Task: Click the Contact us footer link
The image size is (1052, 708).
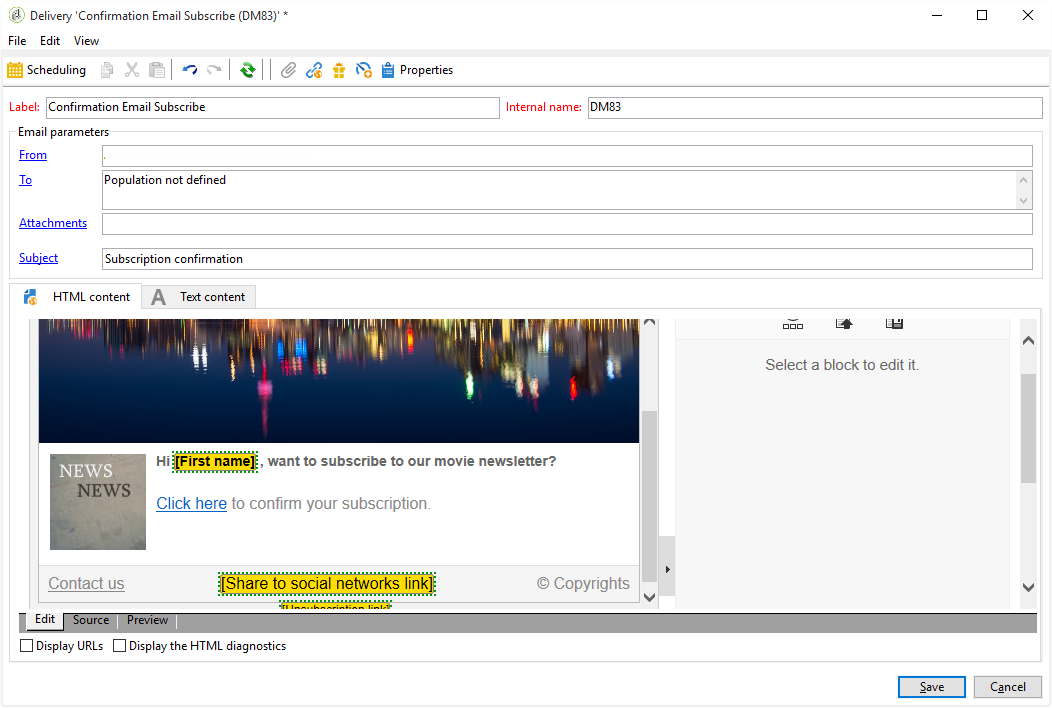Action: tap(86, 583)
